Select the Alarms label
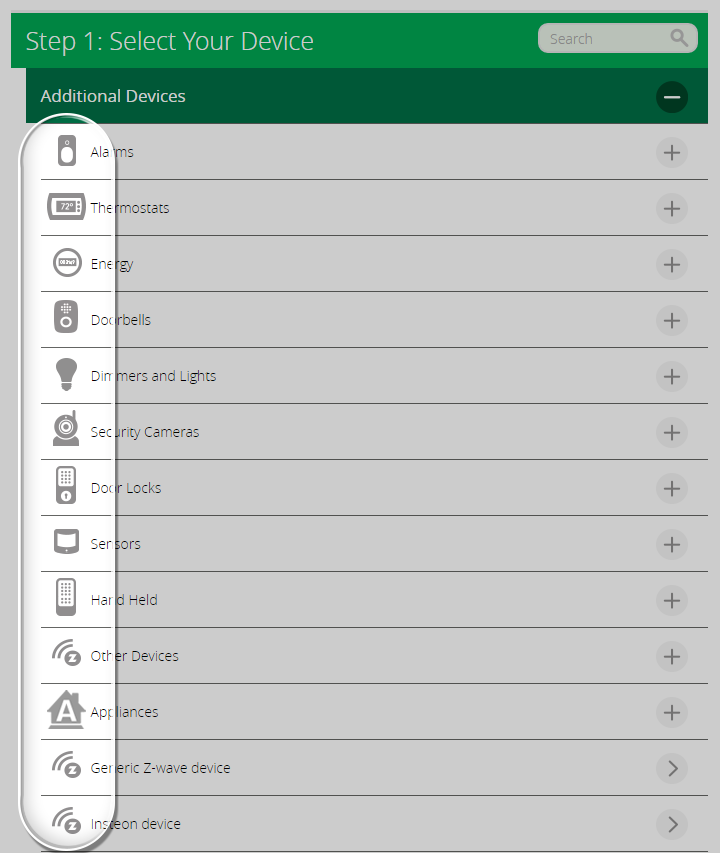Image resolution: width=720 pixels, height=853 pixels. 112,152
